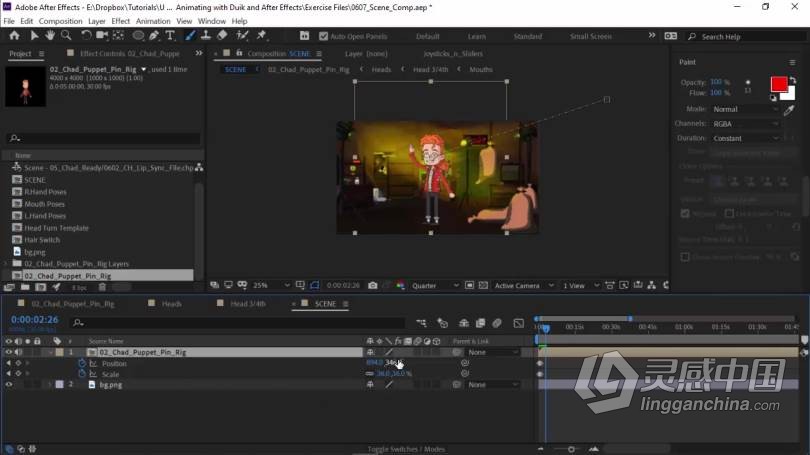Open the Graph Editor in timeline
Viewport: 810px width, 455px height.
(x=519, y=323)
